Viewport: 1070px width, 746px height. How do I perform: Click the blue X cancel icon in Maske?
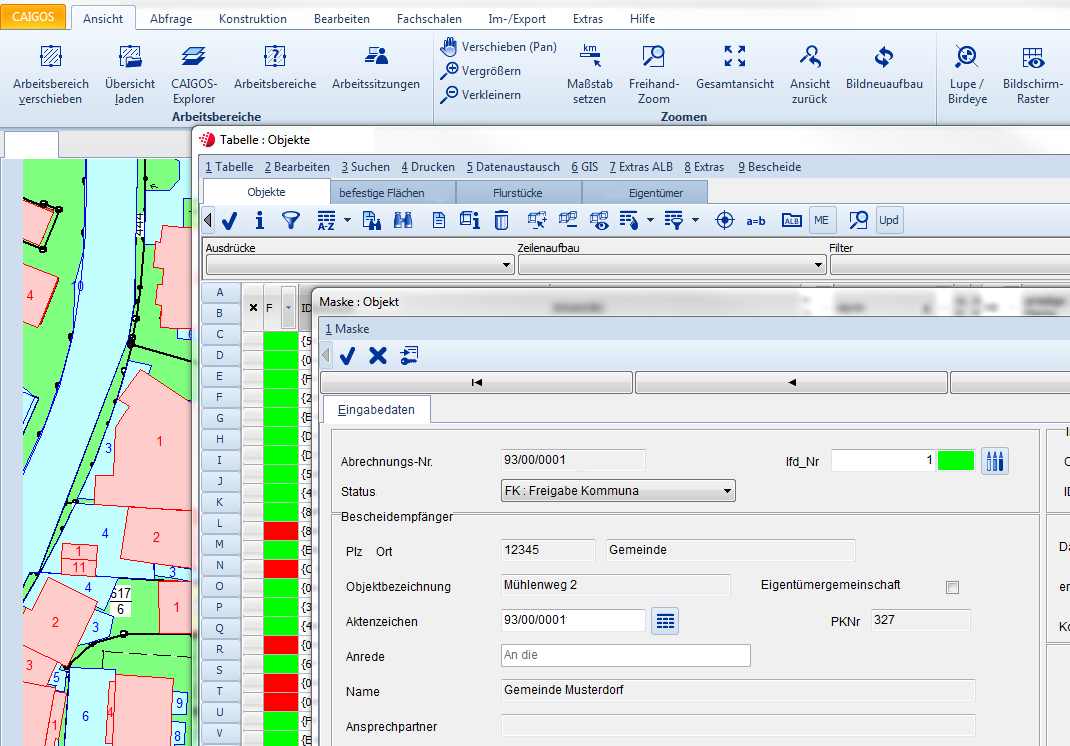pos(378,355)
